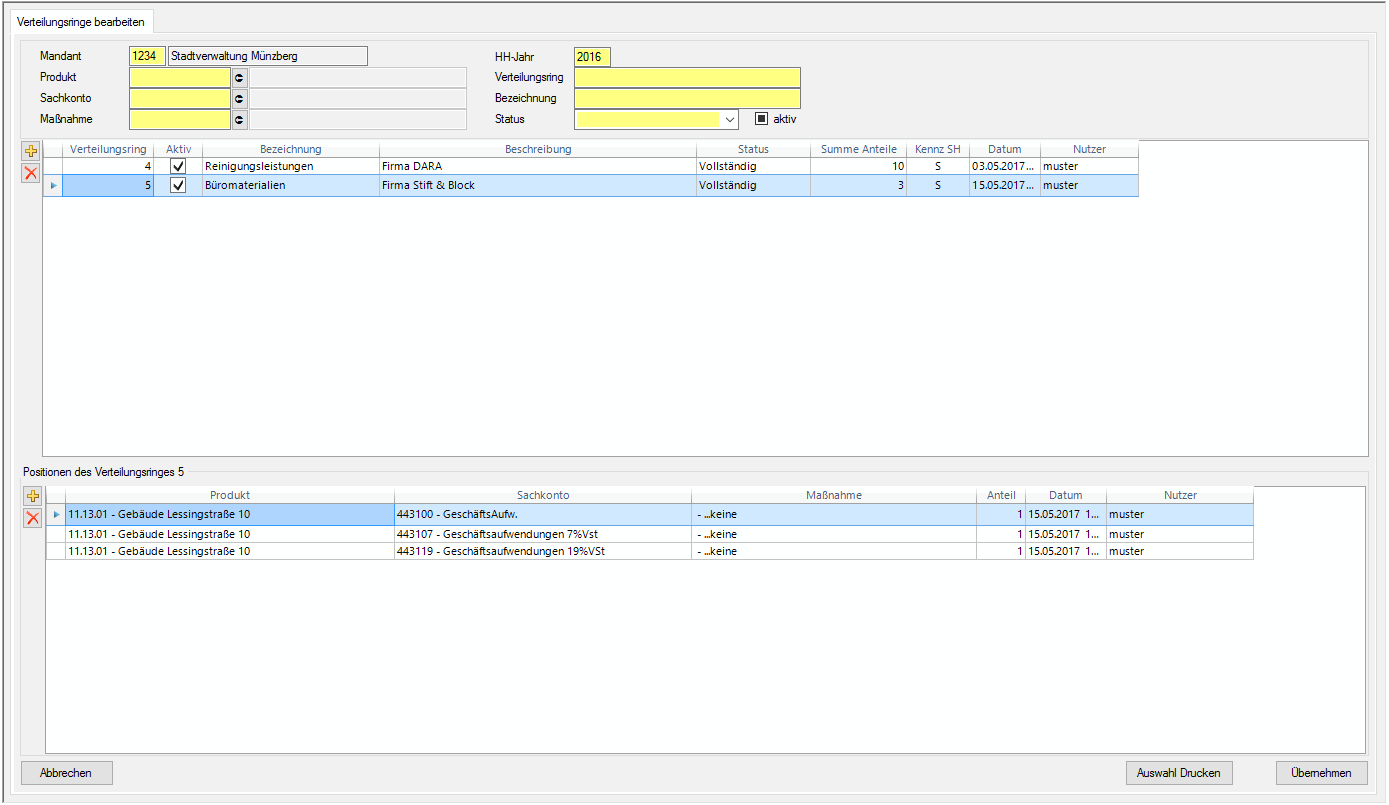Viewport: 1389px width, 805px height.
Task: Click the Auswahl Drucken button
Action: [1179, 773]
